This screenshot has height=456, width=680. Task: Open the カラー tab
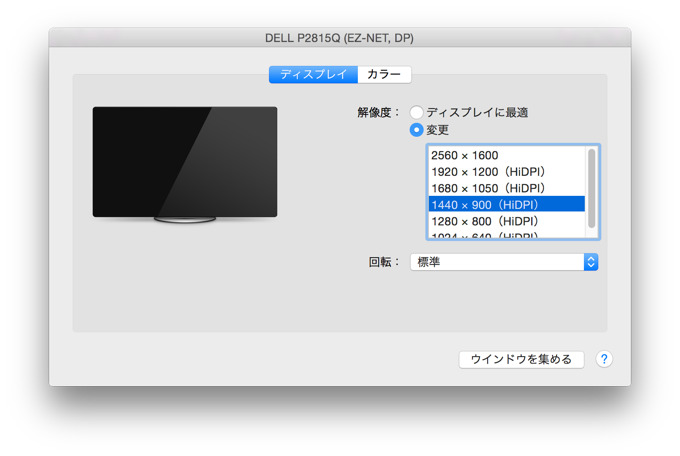tap(384, 75)
